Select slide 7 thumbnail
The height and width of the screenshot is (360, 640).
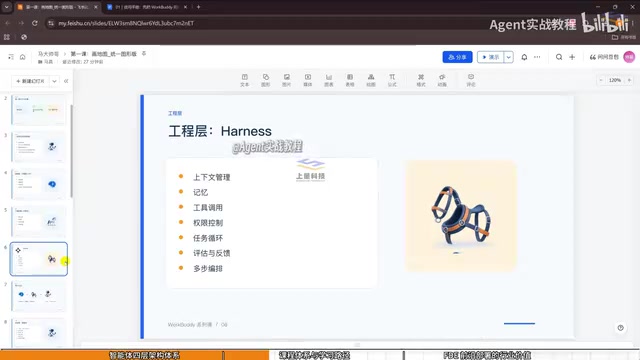[38, 296]
